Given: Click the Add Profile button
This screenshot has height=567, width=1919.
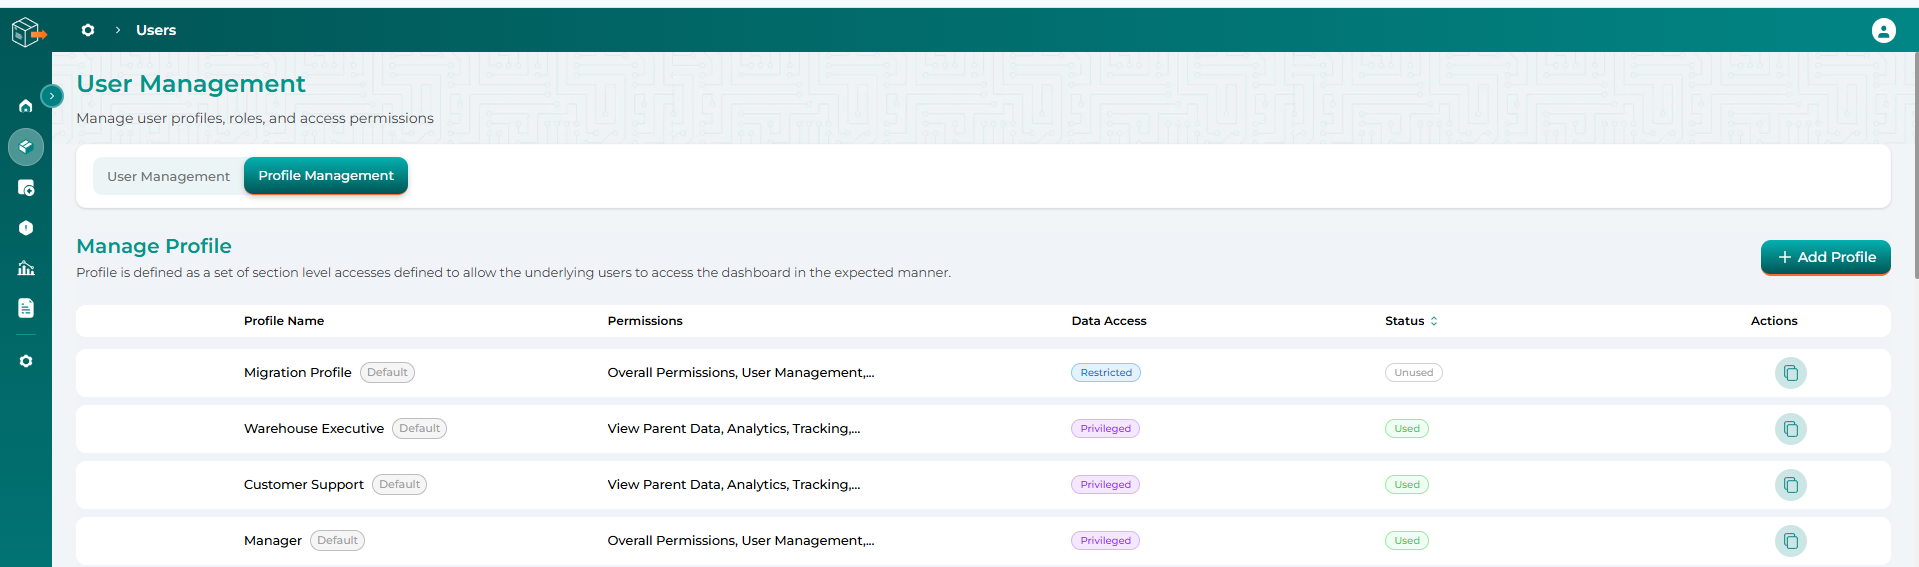Looking at the screenshot, I should click(x=1825, y=257).
